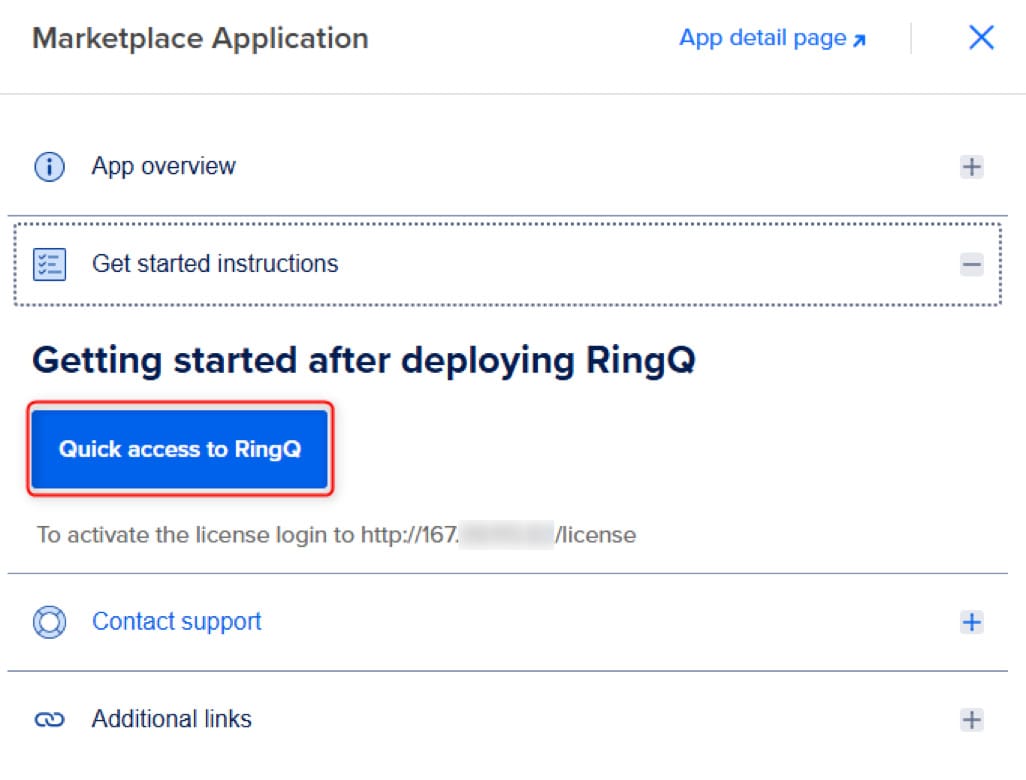The height and width of the screenshot is (780, 1026).
Task: Toggle open the Additional links plus control
Action: pos(971,718)
